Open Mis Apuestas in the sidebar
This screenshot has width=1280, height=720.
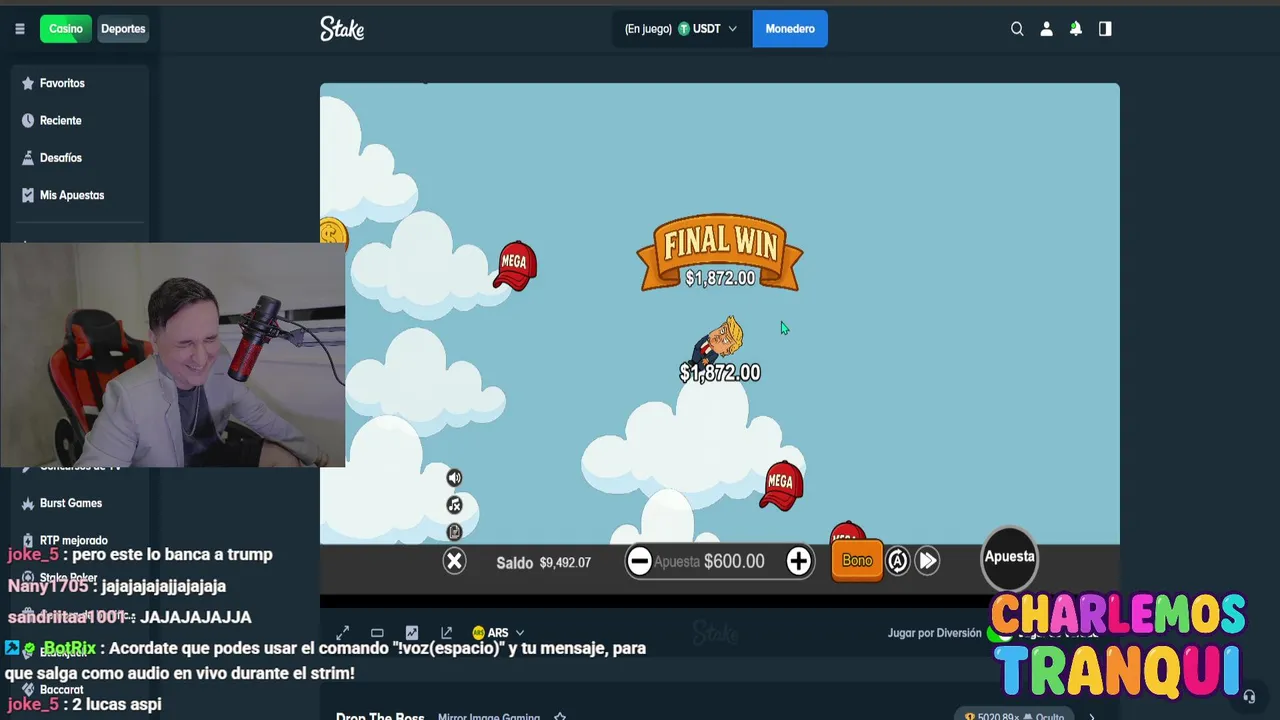(80, 195)
